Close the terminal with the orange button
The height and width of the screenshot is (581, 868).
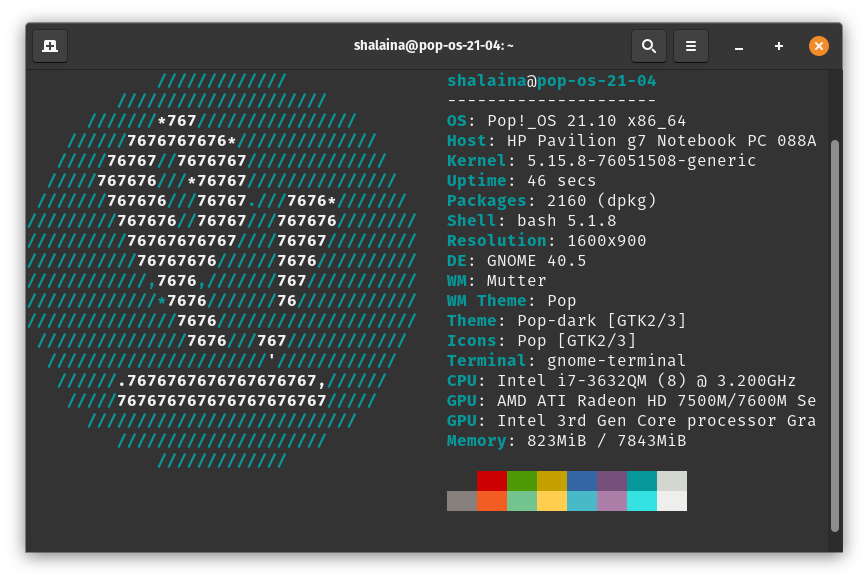tap(818, 46)
